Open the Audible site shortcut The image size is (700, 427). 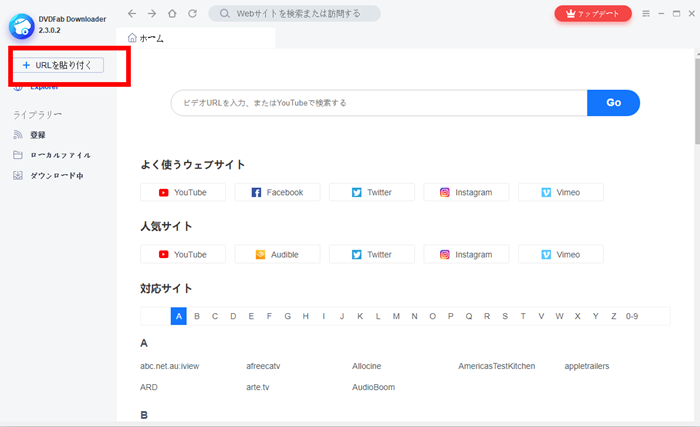(x=277, y=254)
